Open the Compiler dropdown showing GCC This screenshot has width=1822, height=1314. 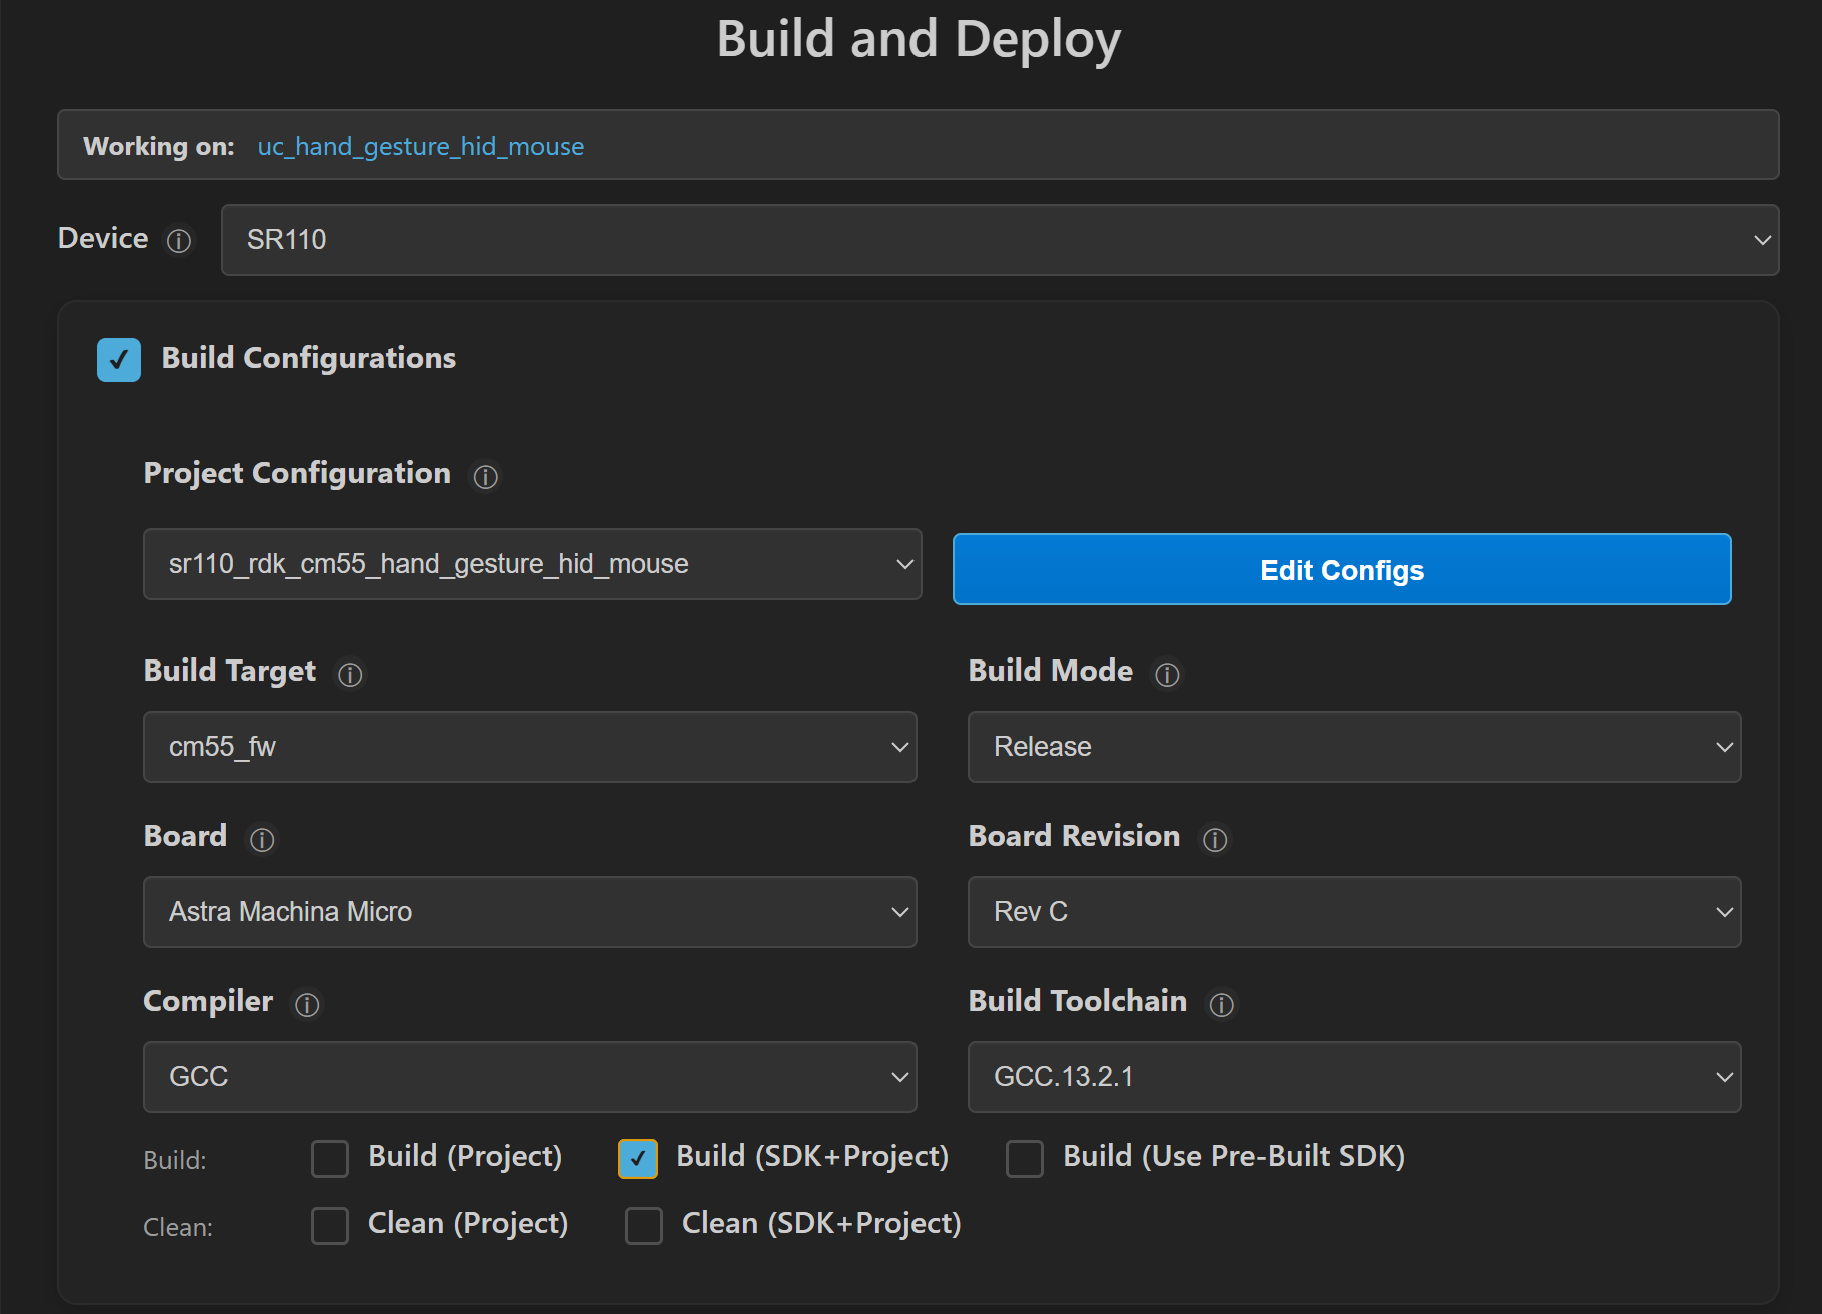[530, 1077]
